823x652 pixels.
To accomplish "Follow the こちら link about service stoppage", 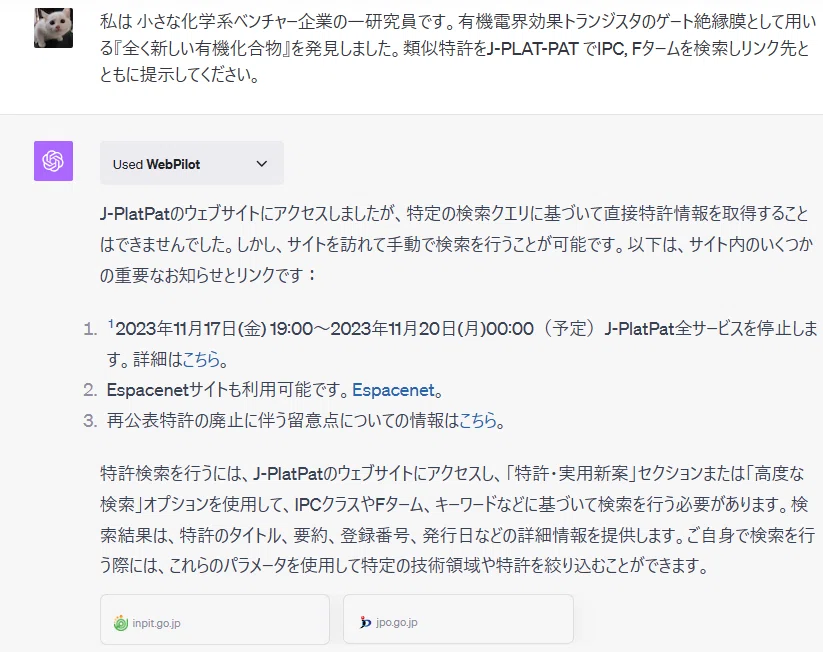I will pos(201,360).
